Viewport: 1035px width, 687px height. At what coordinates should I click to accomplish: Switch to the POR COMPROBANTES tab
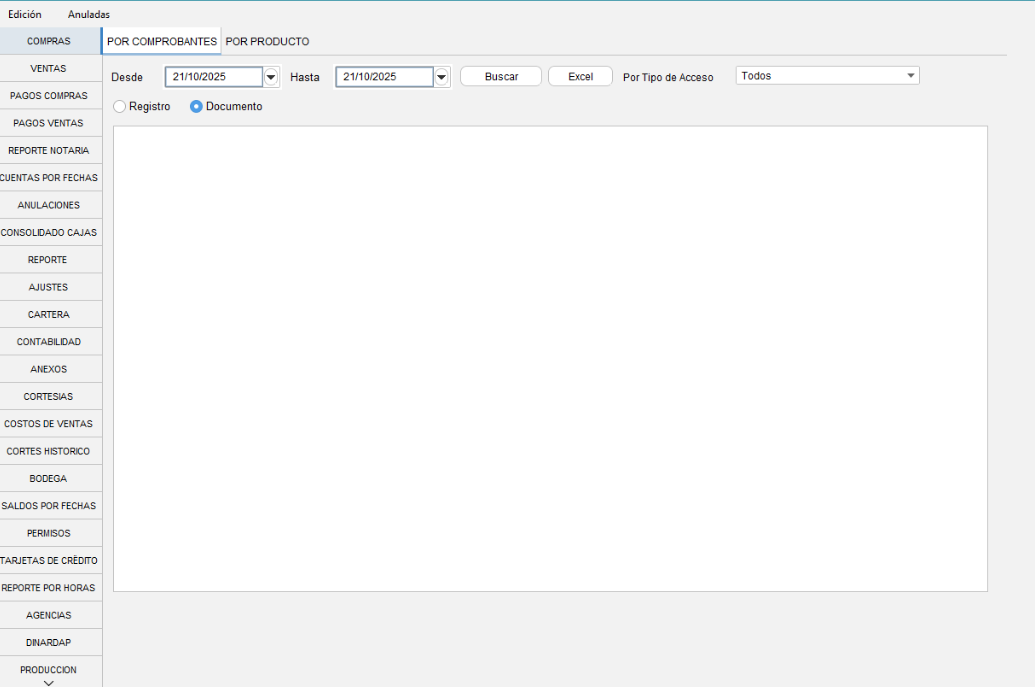(x=162, y=42)
